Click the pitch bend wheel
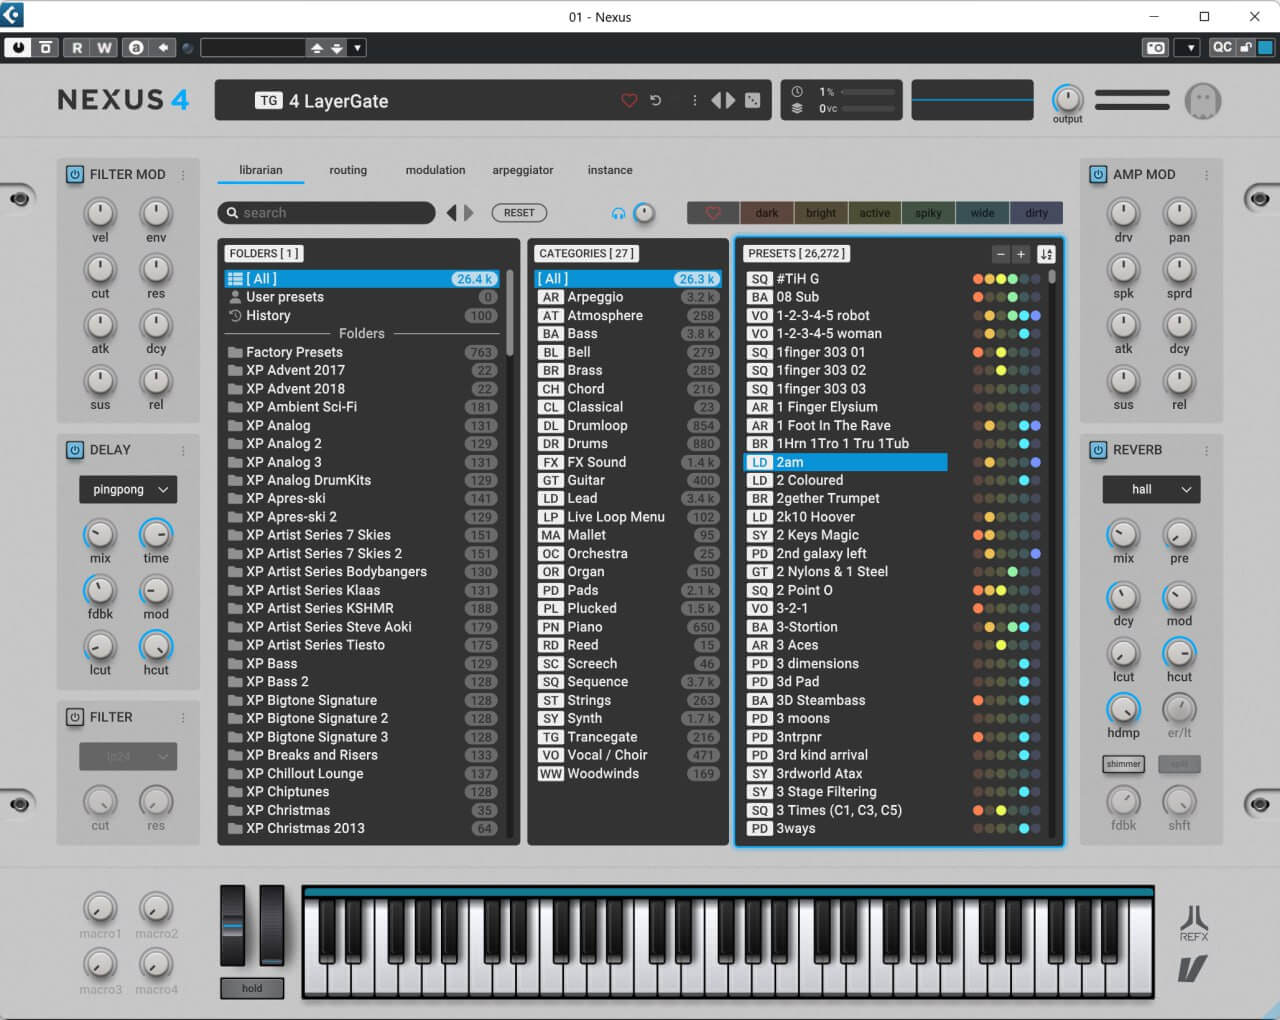This screenshot has width=1280, height=1020. (232, 925)
